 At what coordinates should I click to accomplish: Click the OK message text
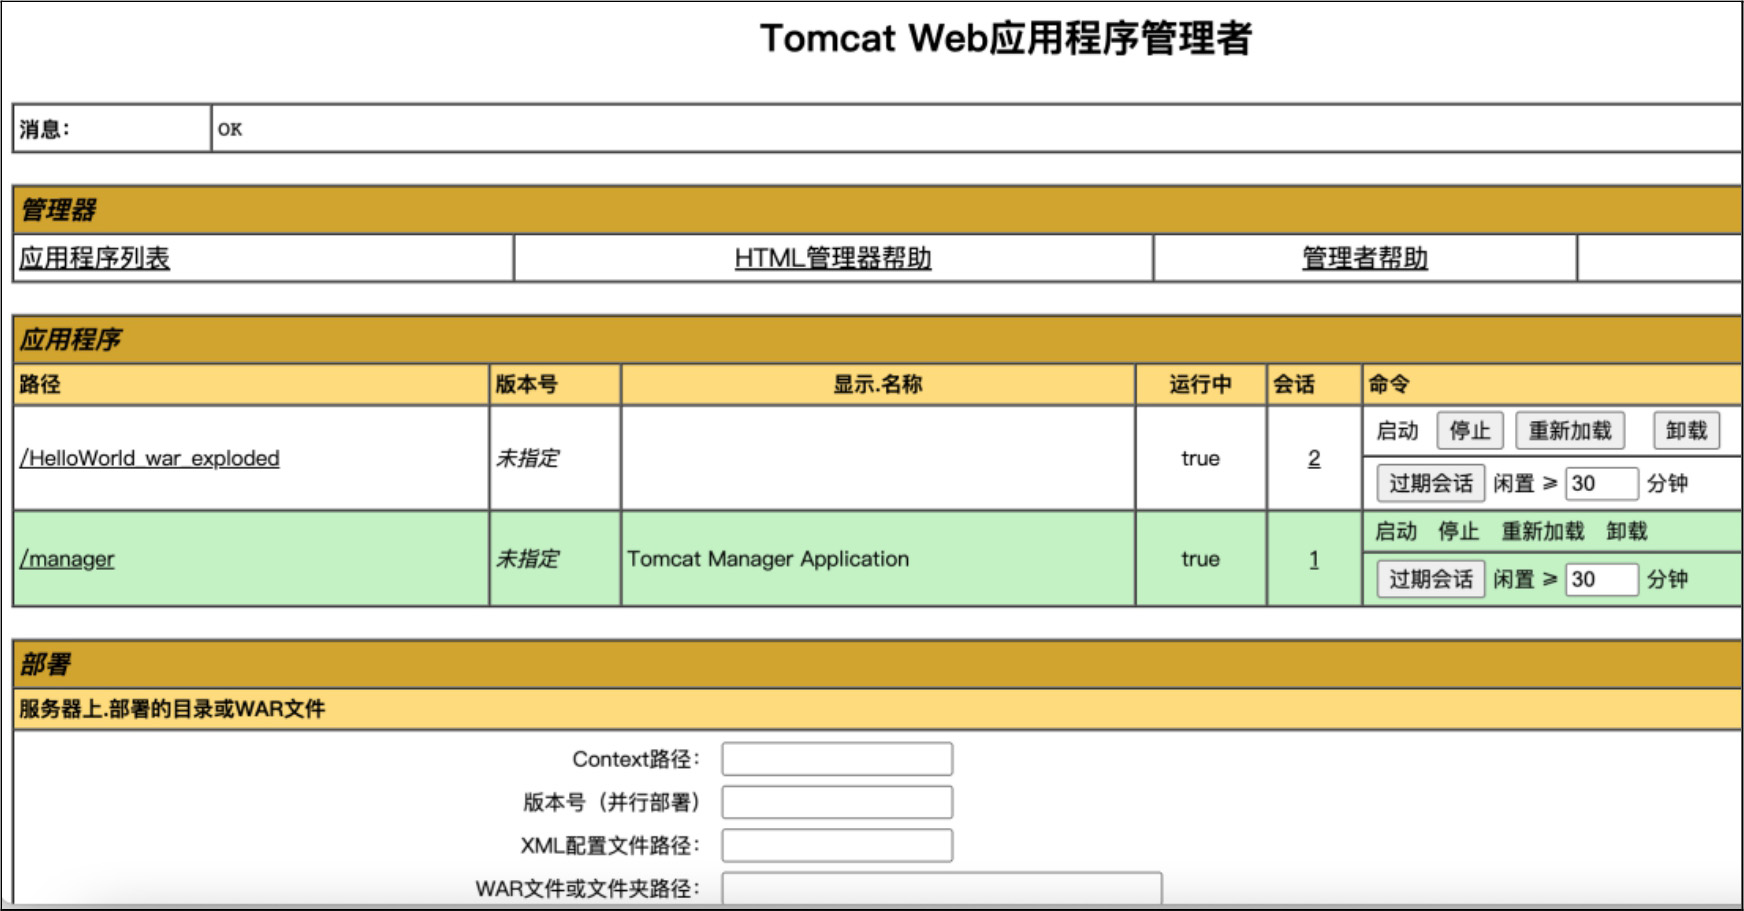230,129
